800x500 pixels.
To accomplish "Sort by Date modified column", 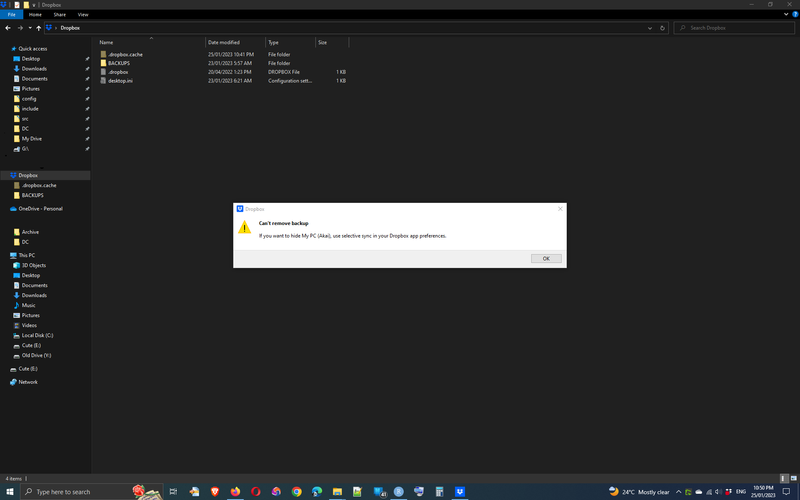I will coord(223,43).
